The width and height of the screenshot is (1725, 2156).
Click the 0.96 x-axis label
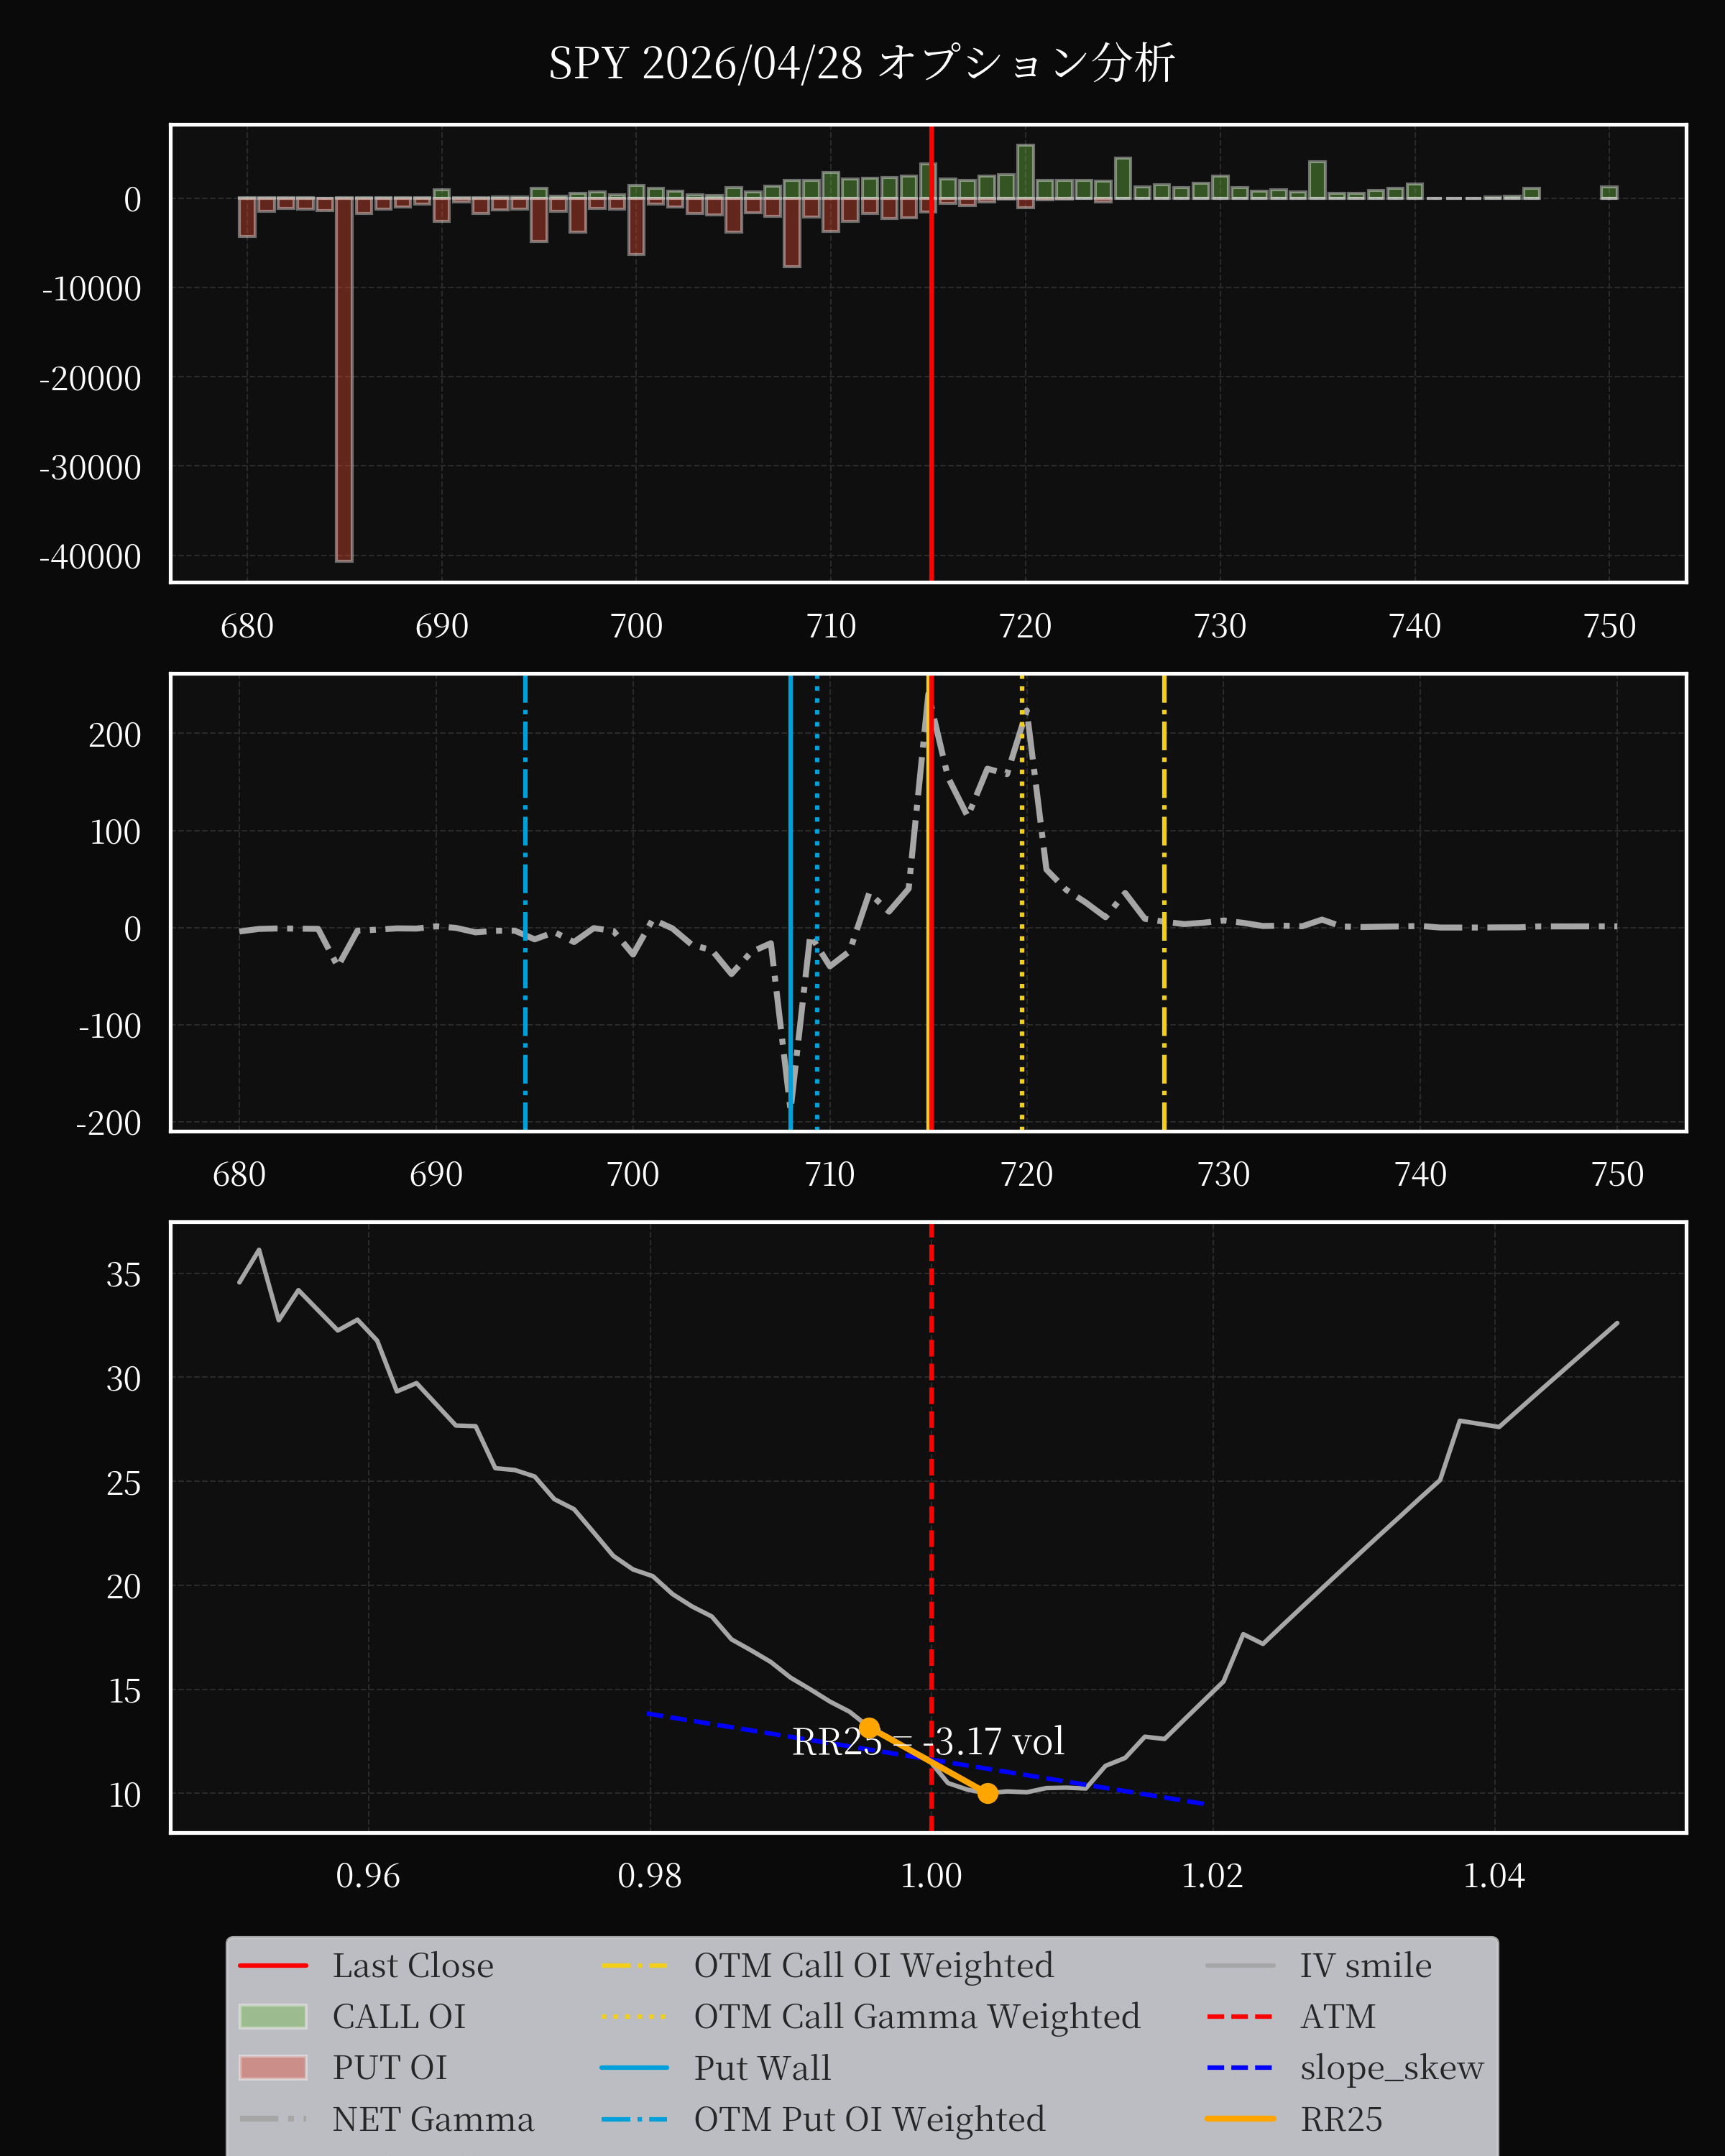[x=368, y=1875]
